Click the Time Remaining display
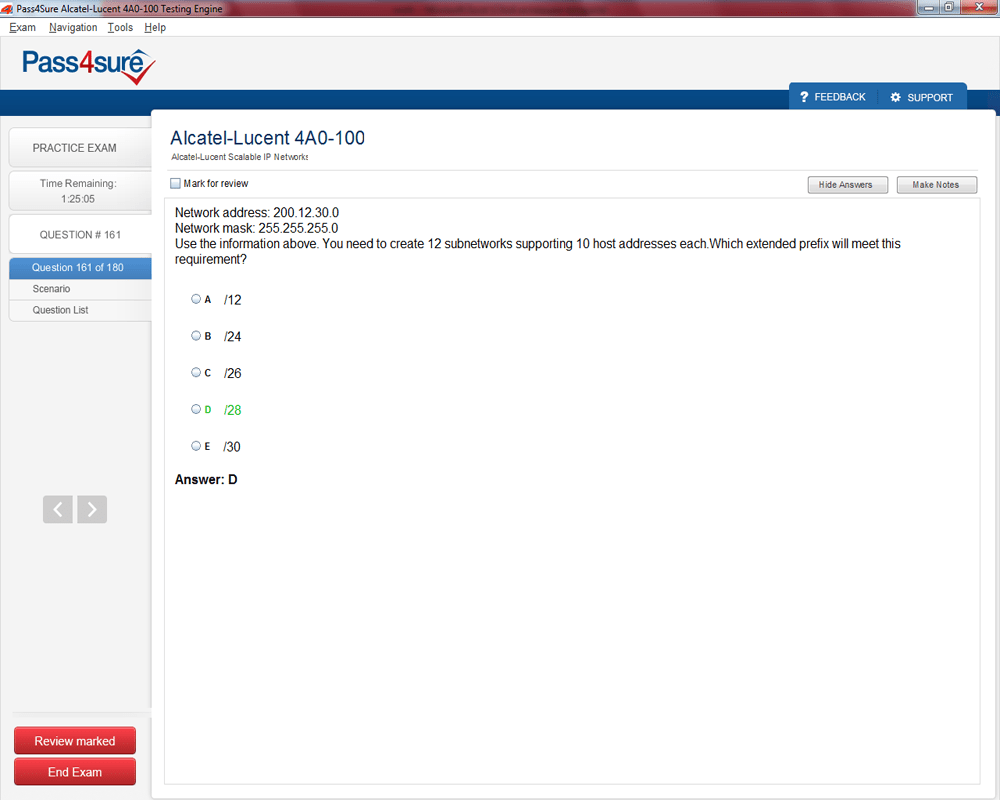1000x800 pixels. [x=80, y=191]
